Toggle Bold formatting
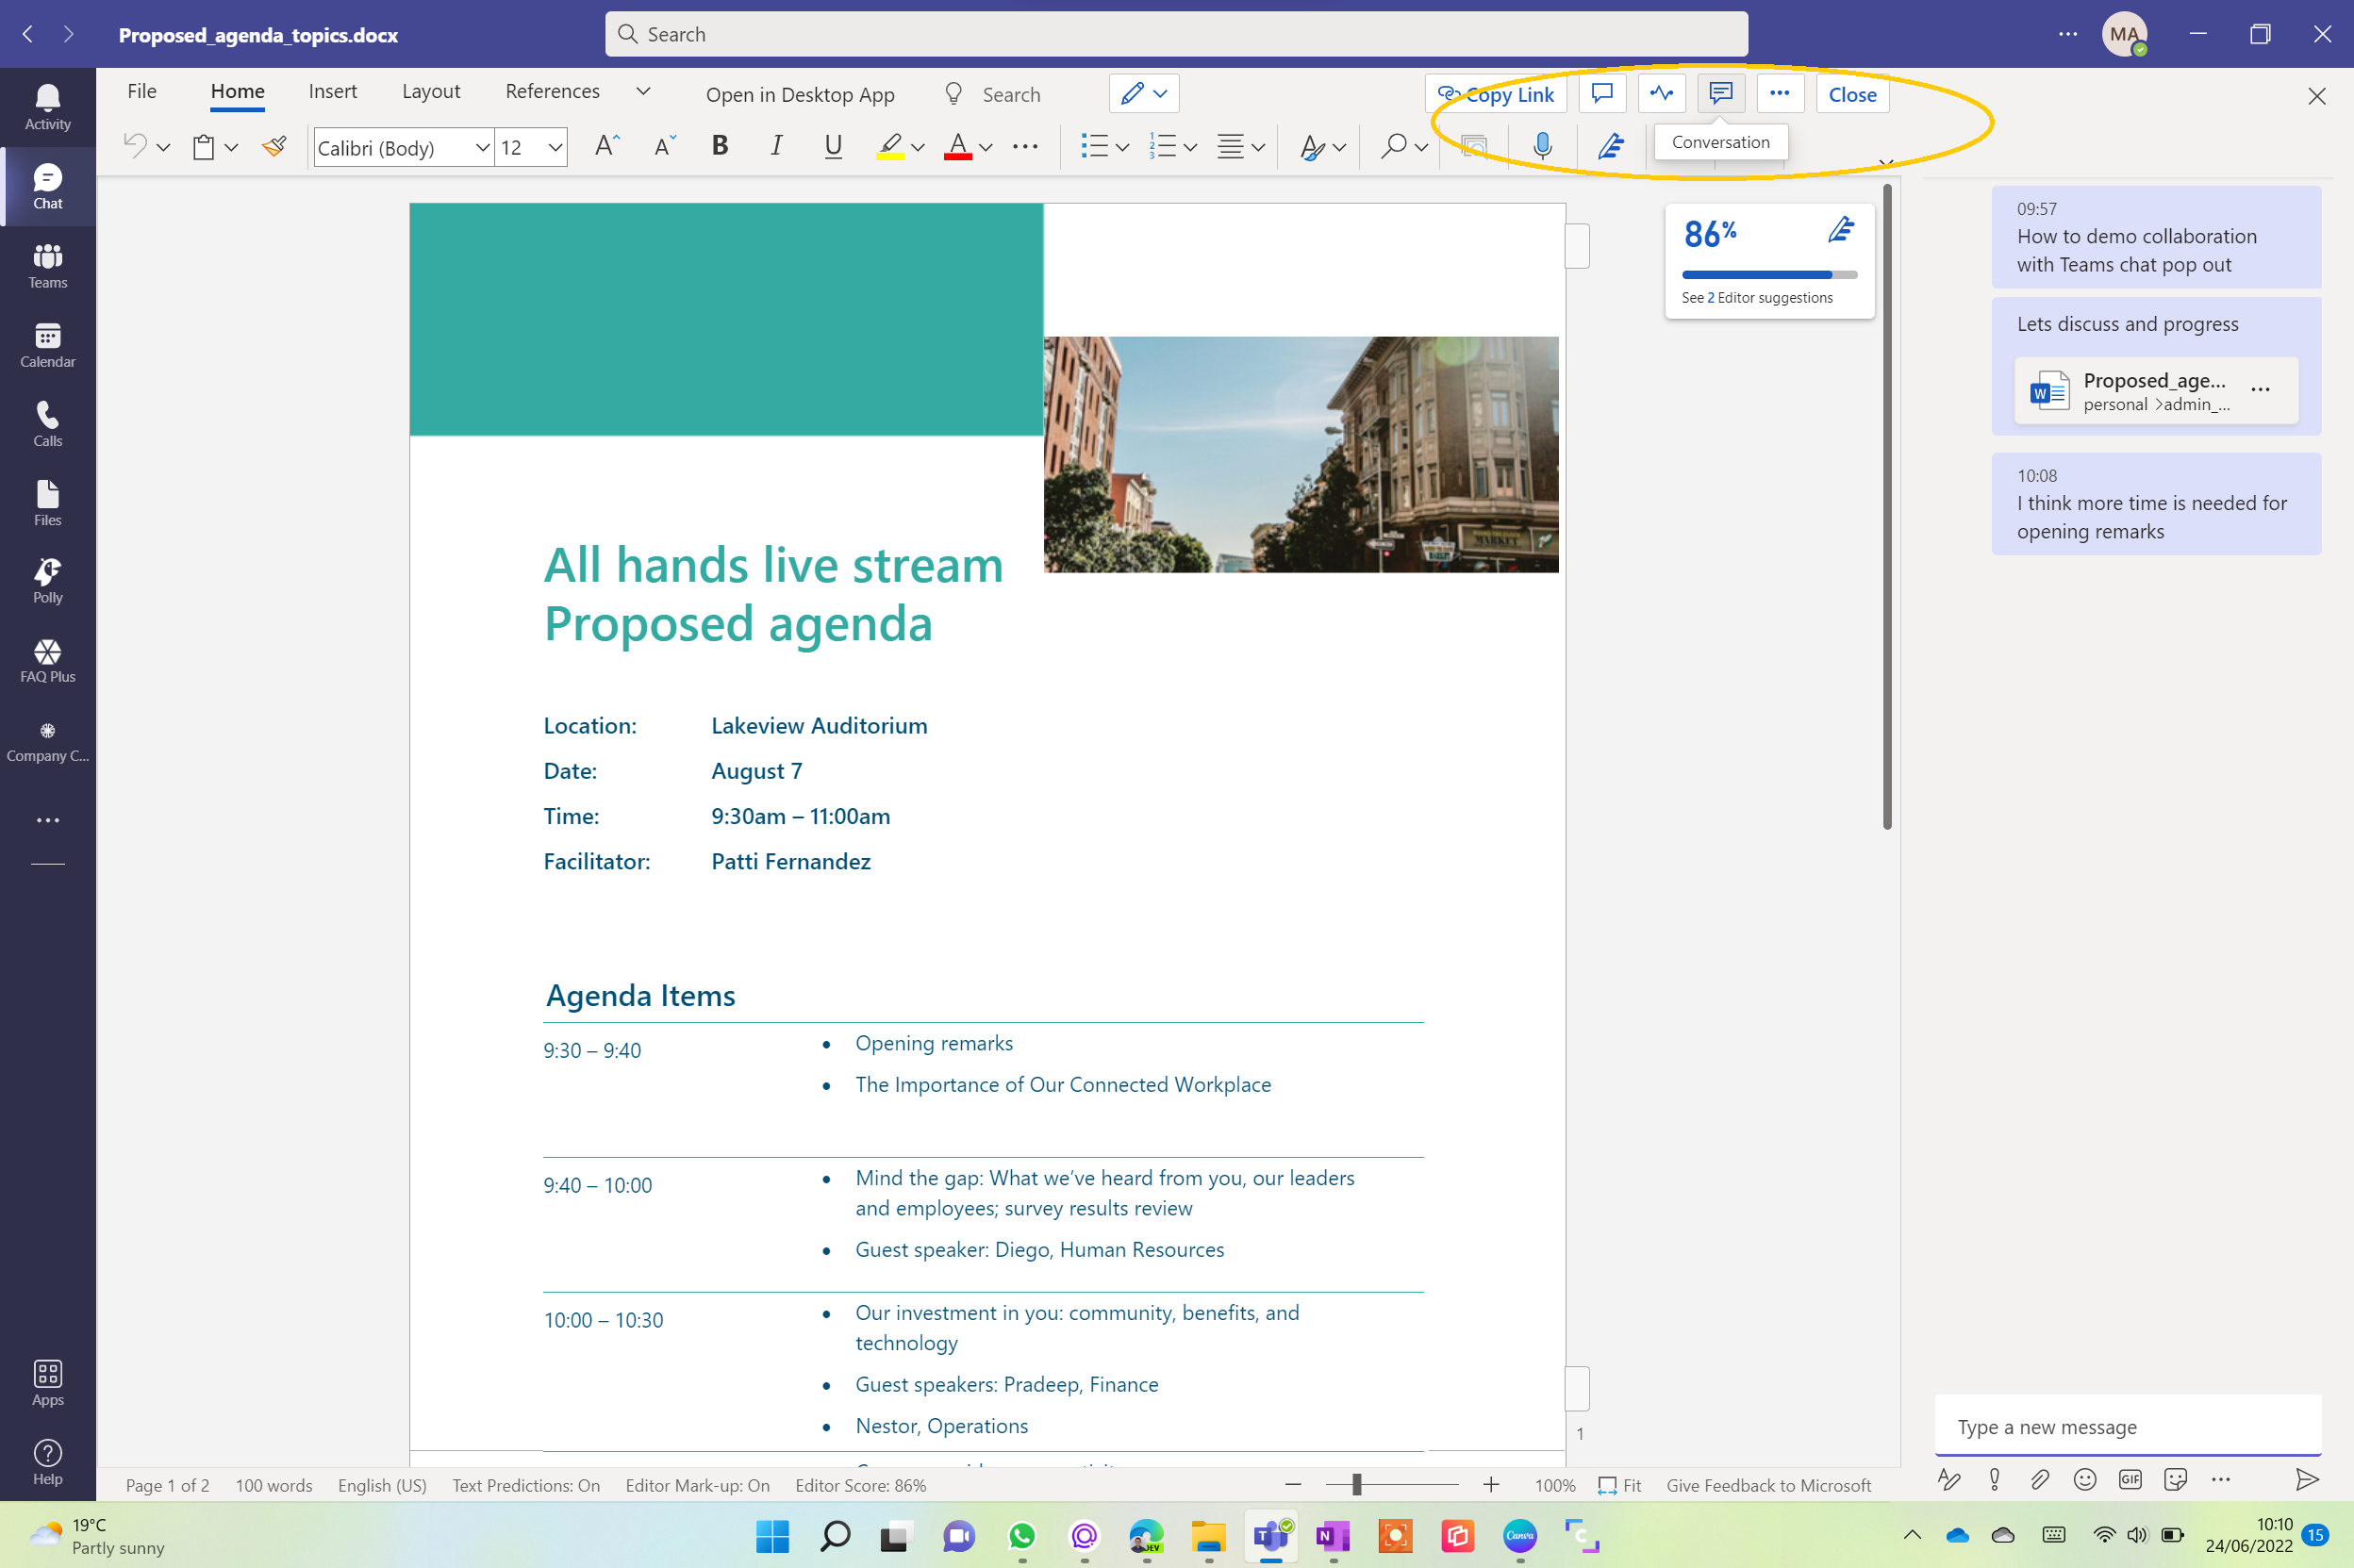 (x=719, y=147)
